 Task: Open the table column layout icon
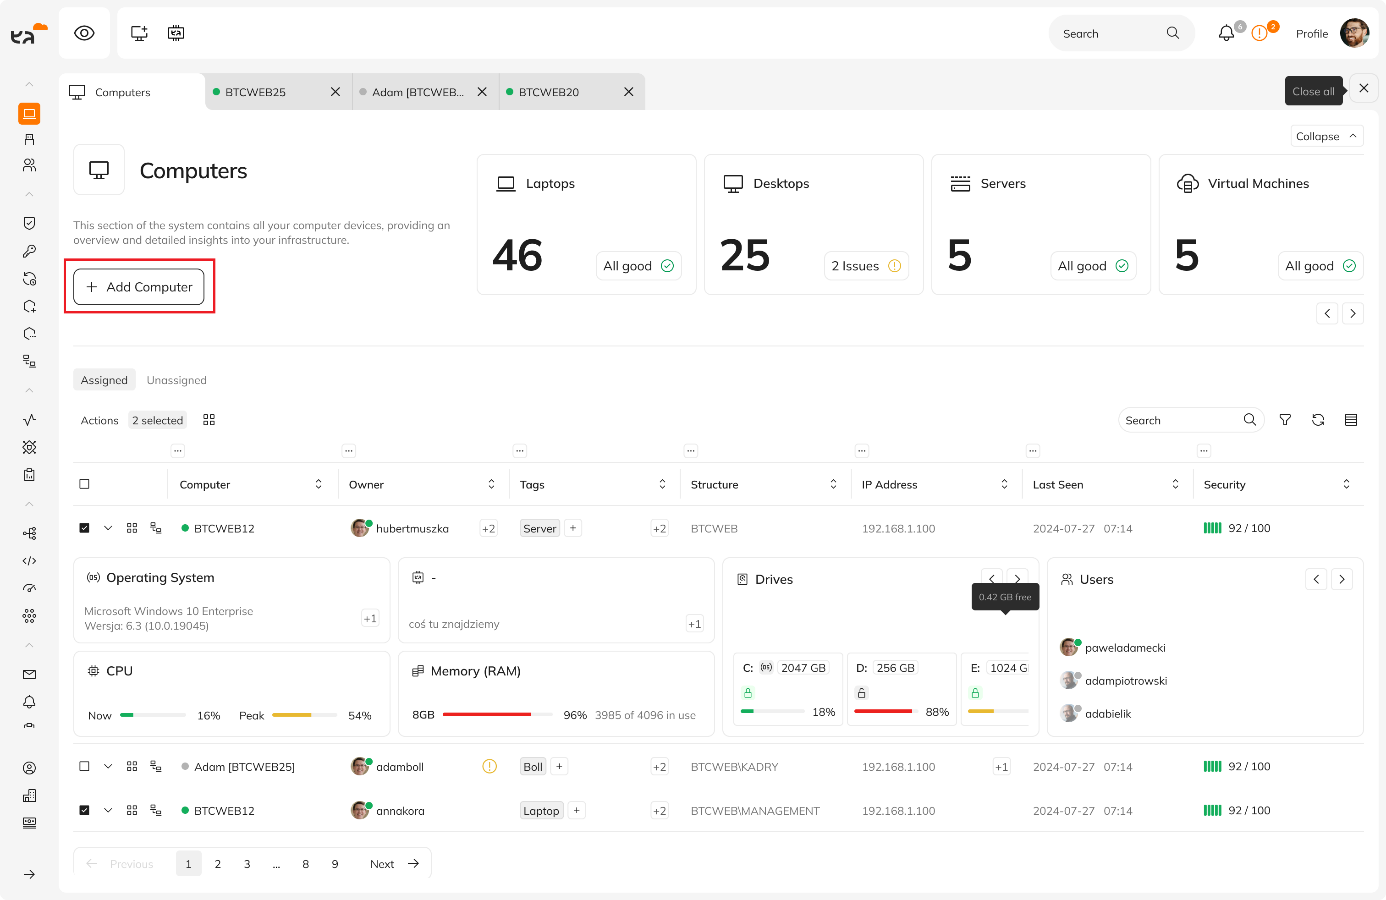pyautogui.click(x=1351, y=420)
